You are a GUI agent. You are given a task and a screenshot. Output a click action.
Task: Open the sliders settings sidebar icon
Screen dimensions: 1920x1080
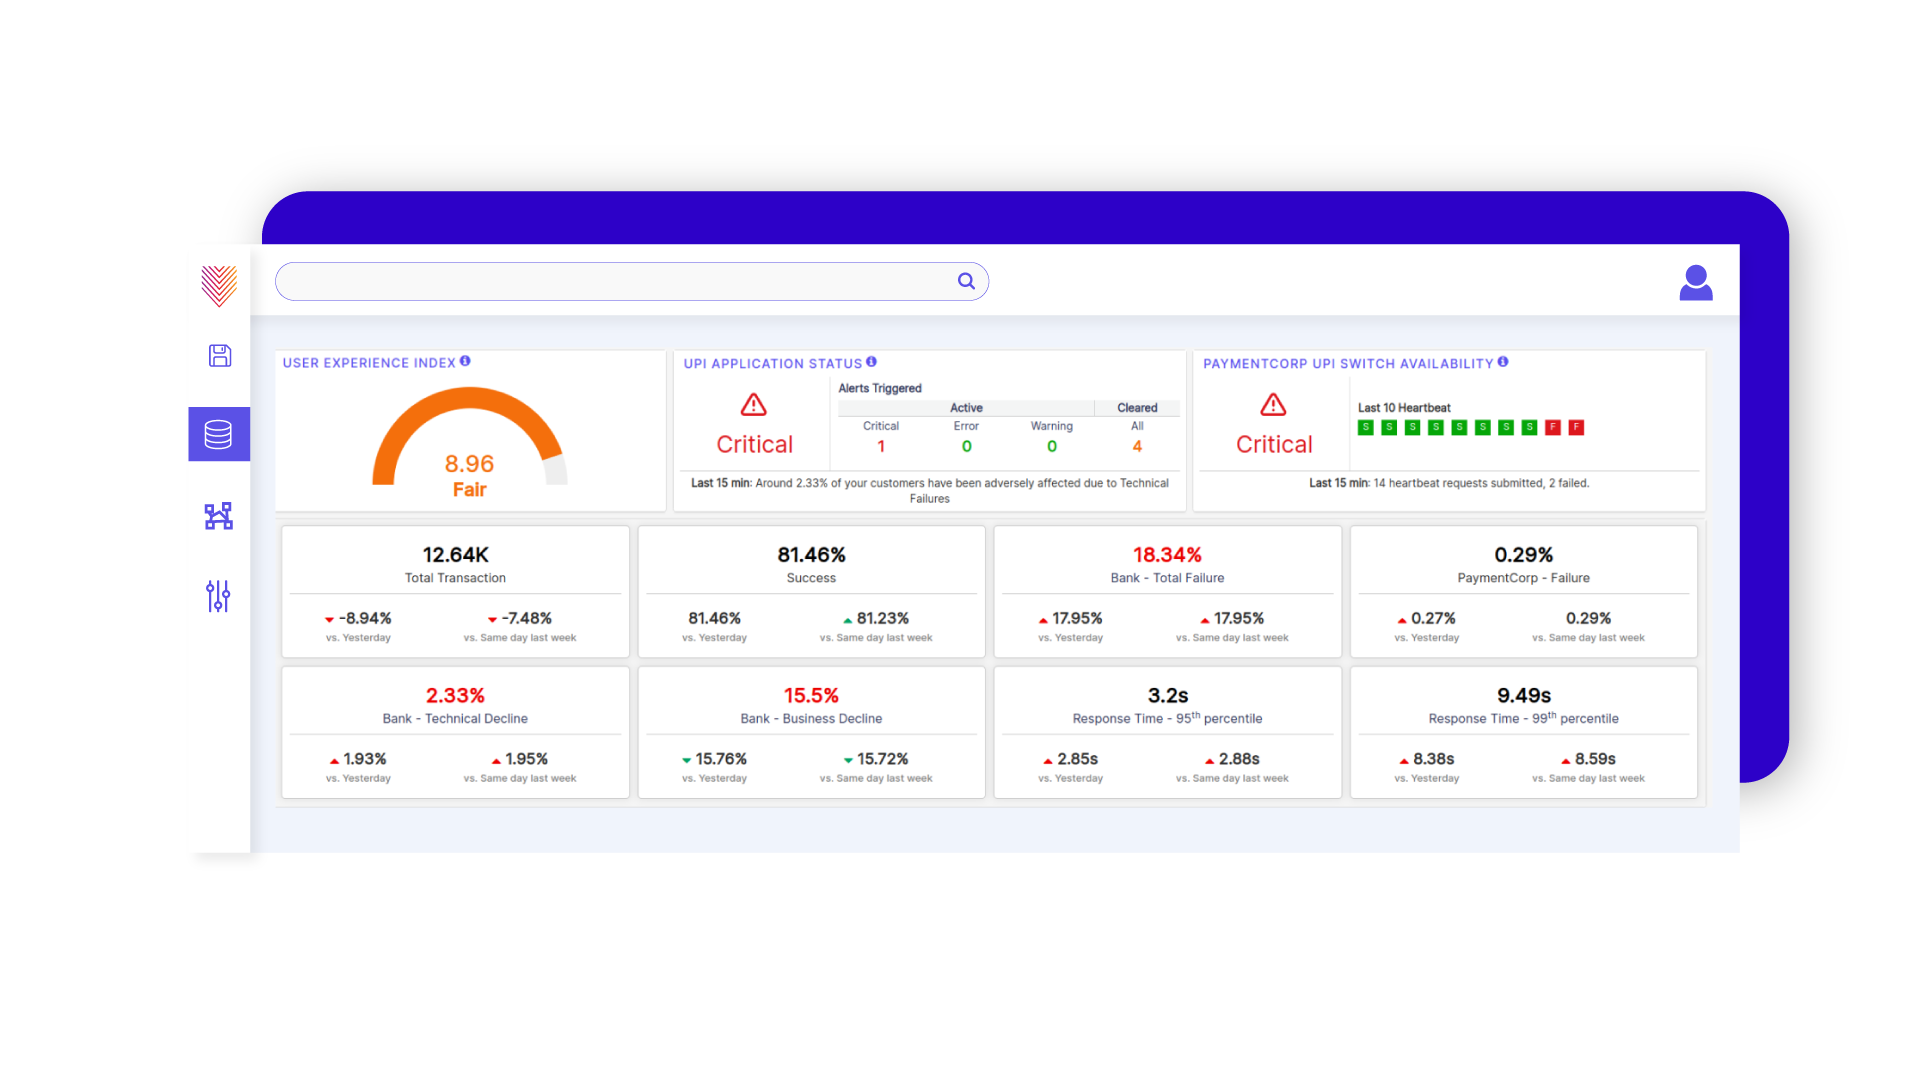click(x=219, y=596)
